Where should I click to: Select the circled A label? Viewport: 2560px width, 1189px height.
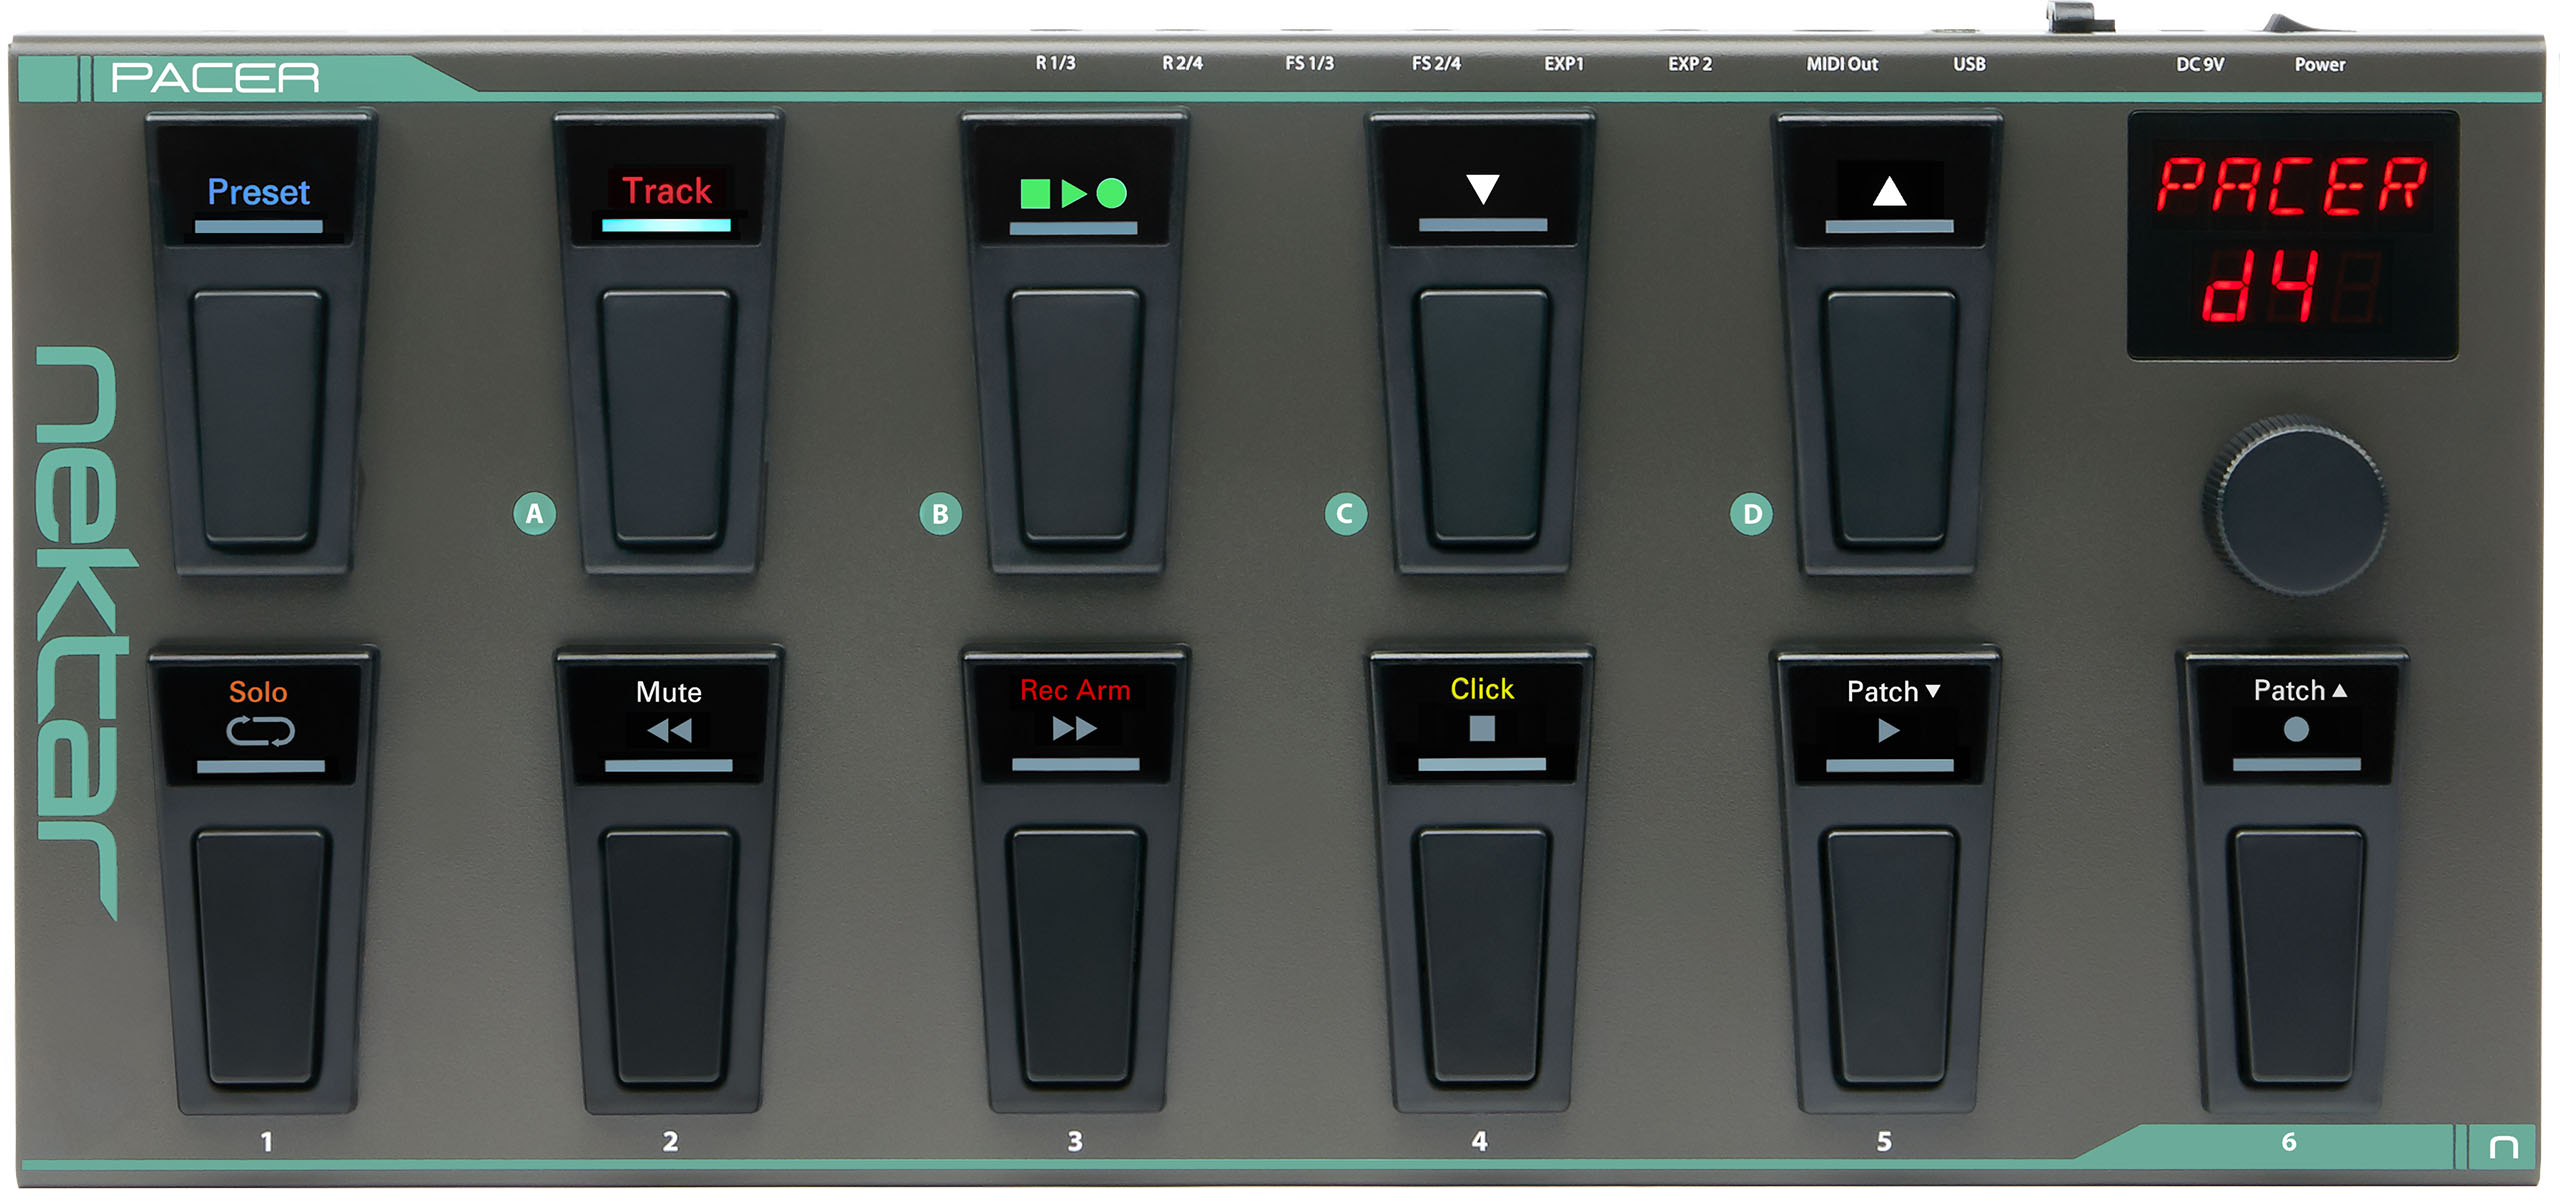point(535,514)
